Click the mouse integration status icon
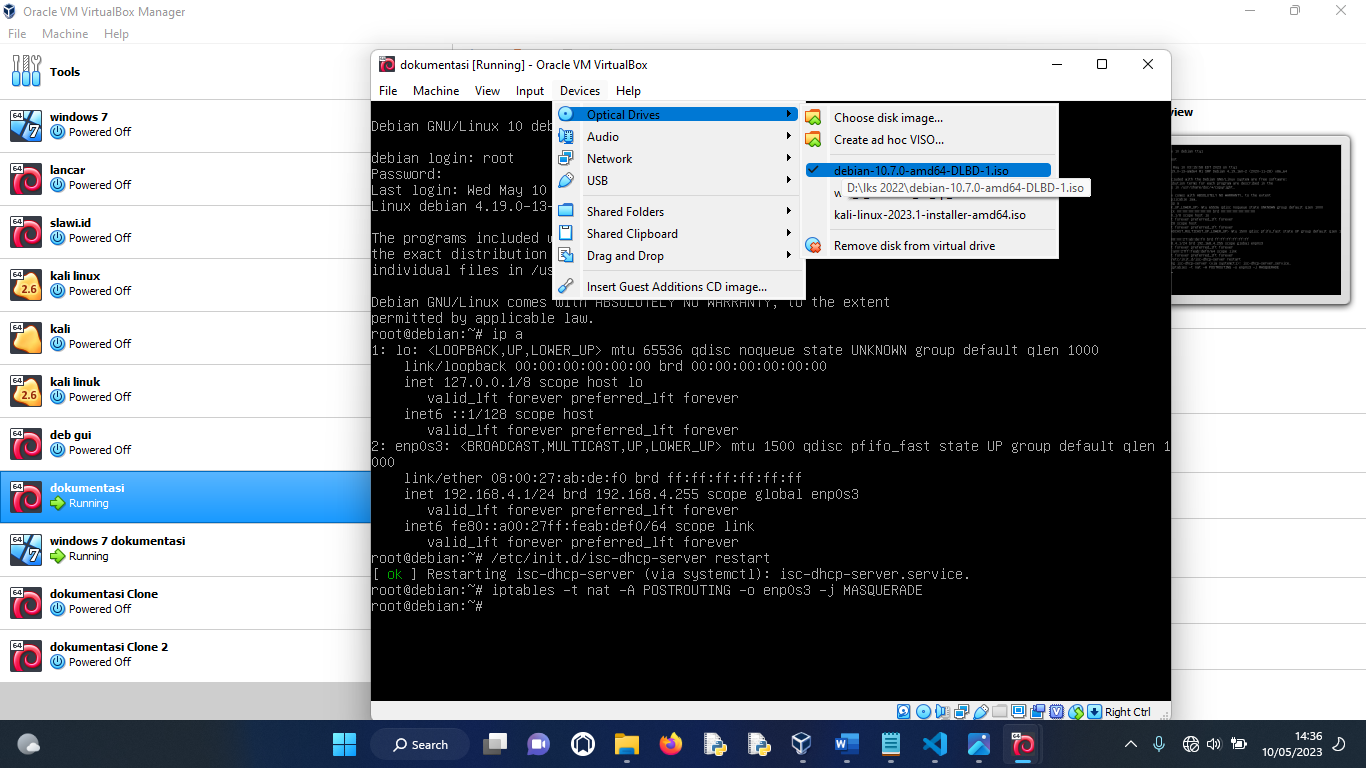 pyautogui.click(x=1075, y=711)
